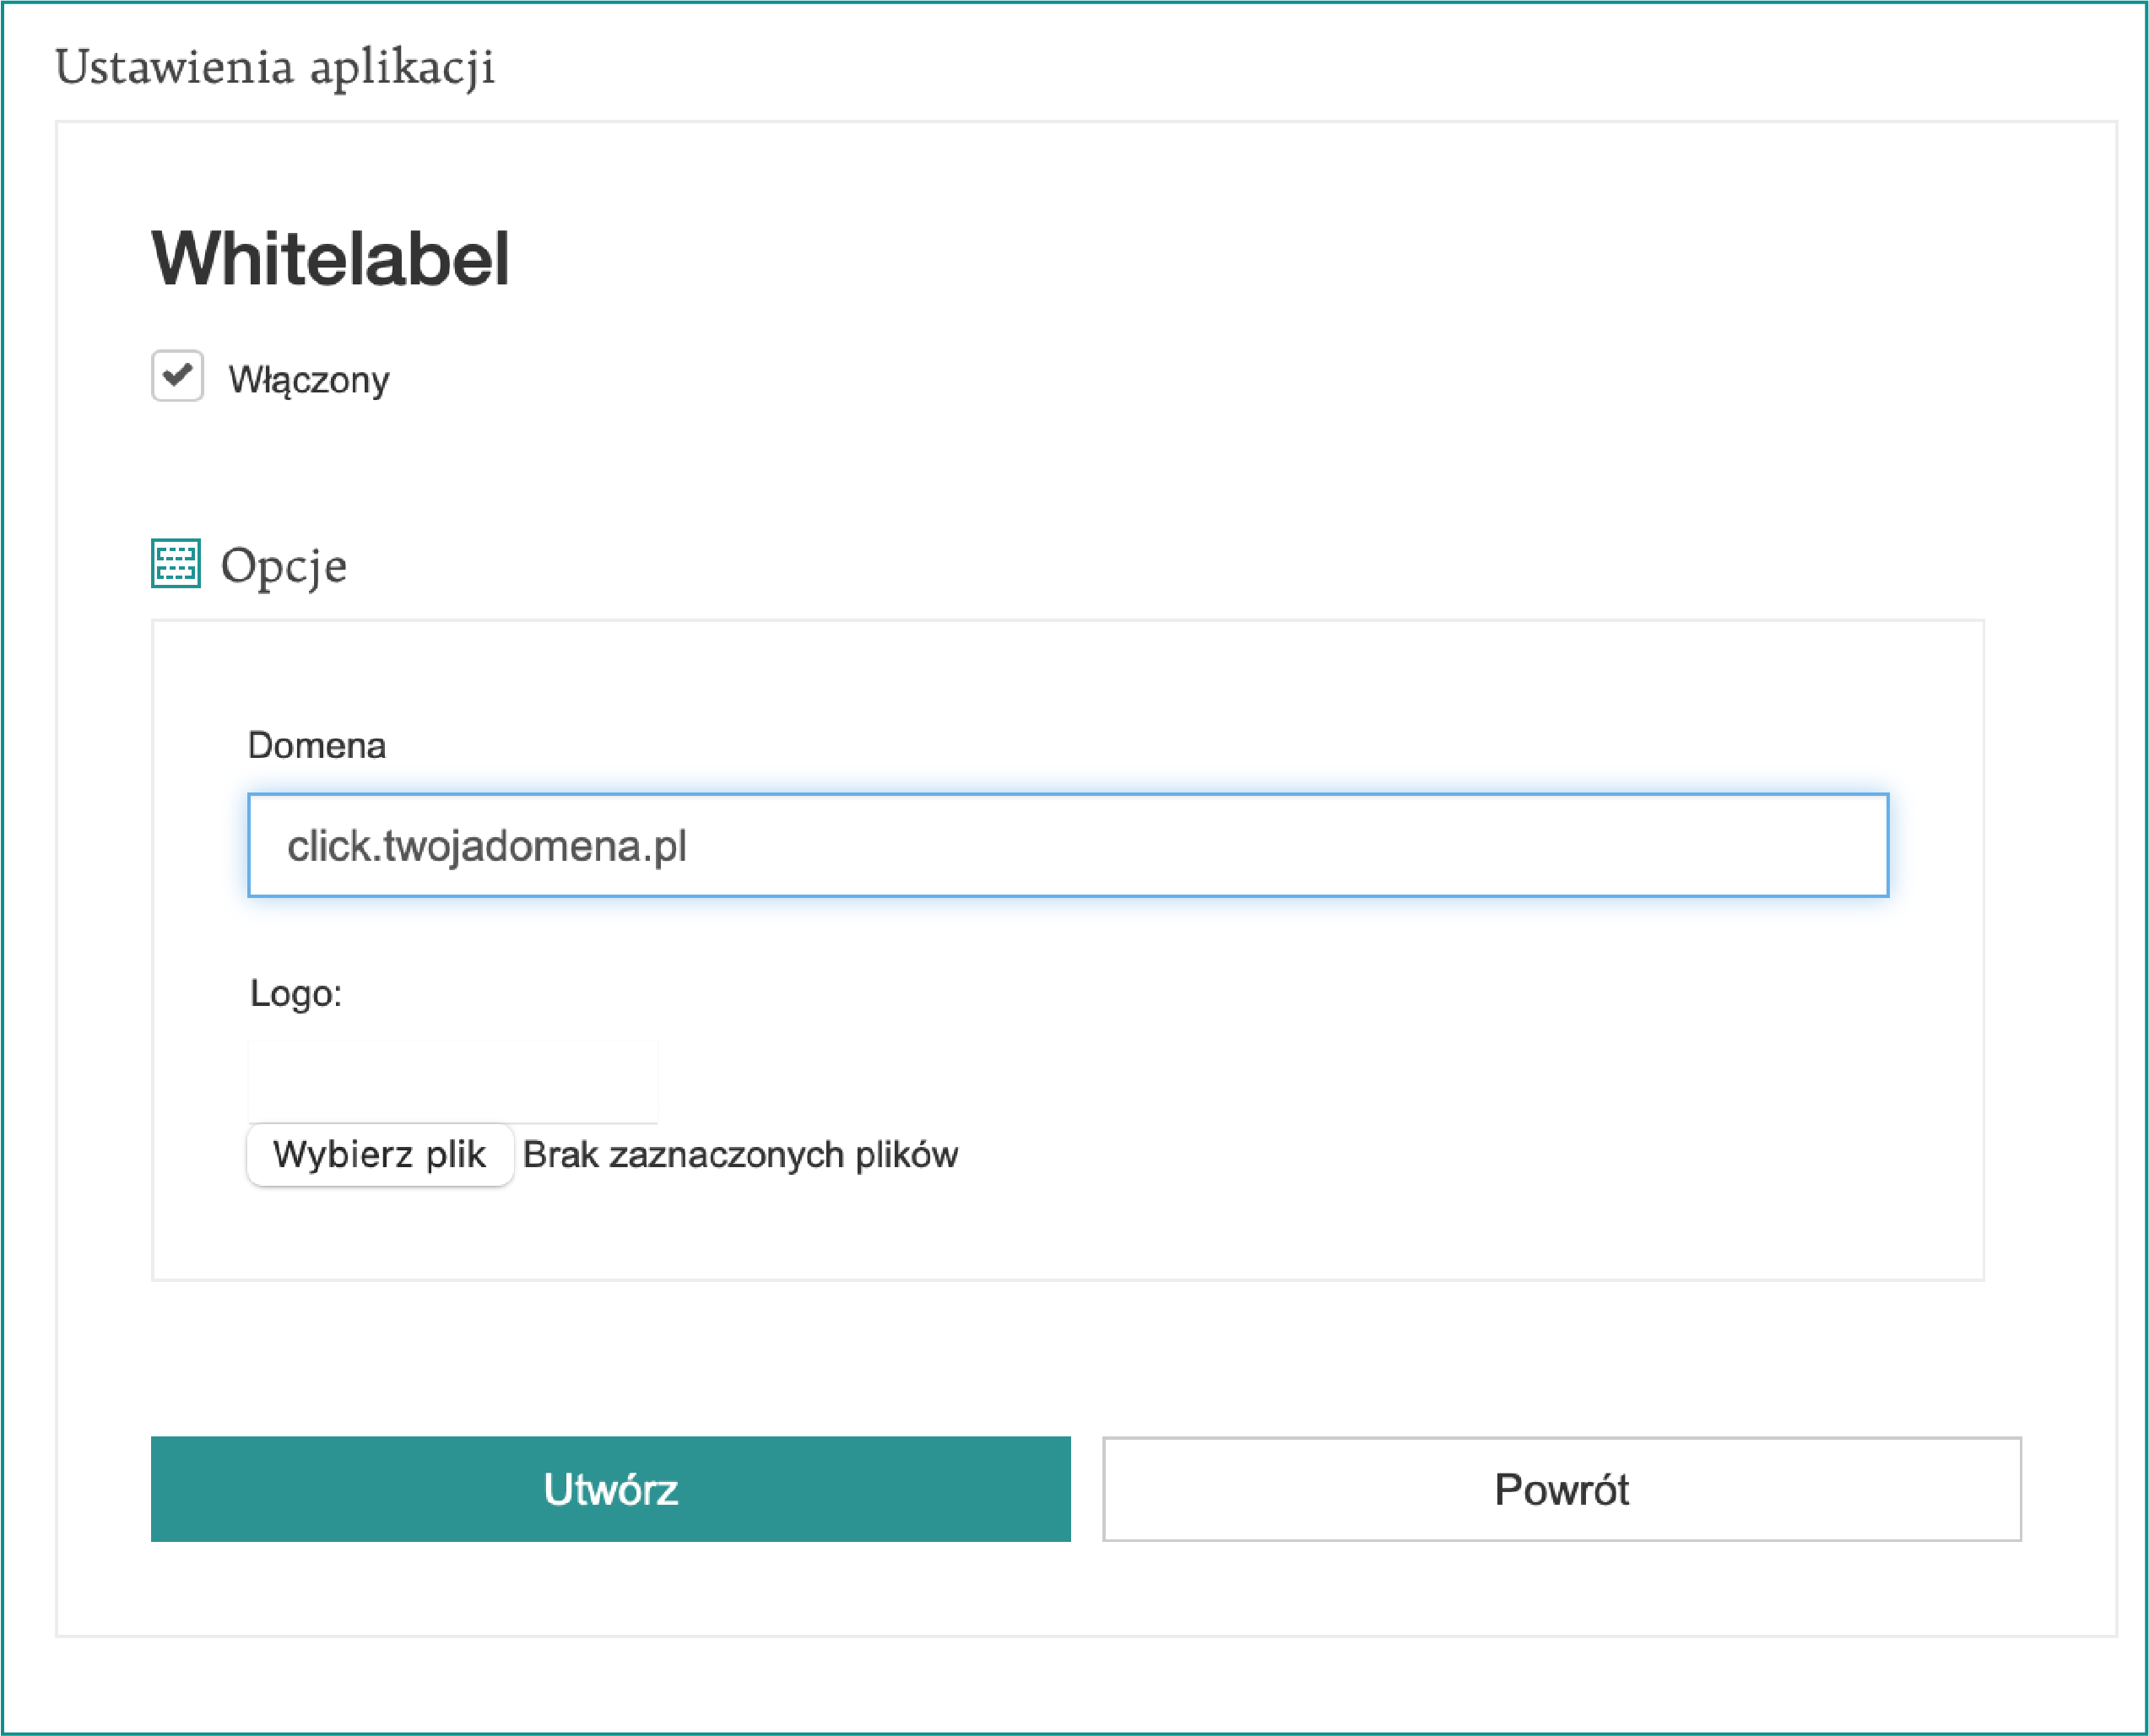Focus the Domena input field
The height and width of the screenshot is (1736, 2149).
[x=1067, y=845]
